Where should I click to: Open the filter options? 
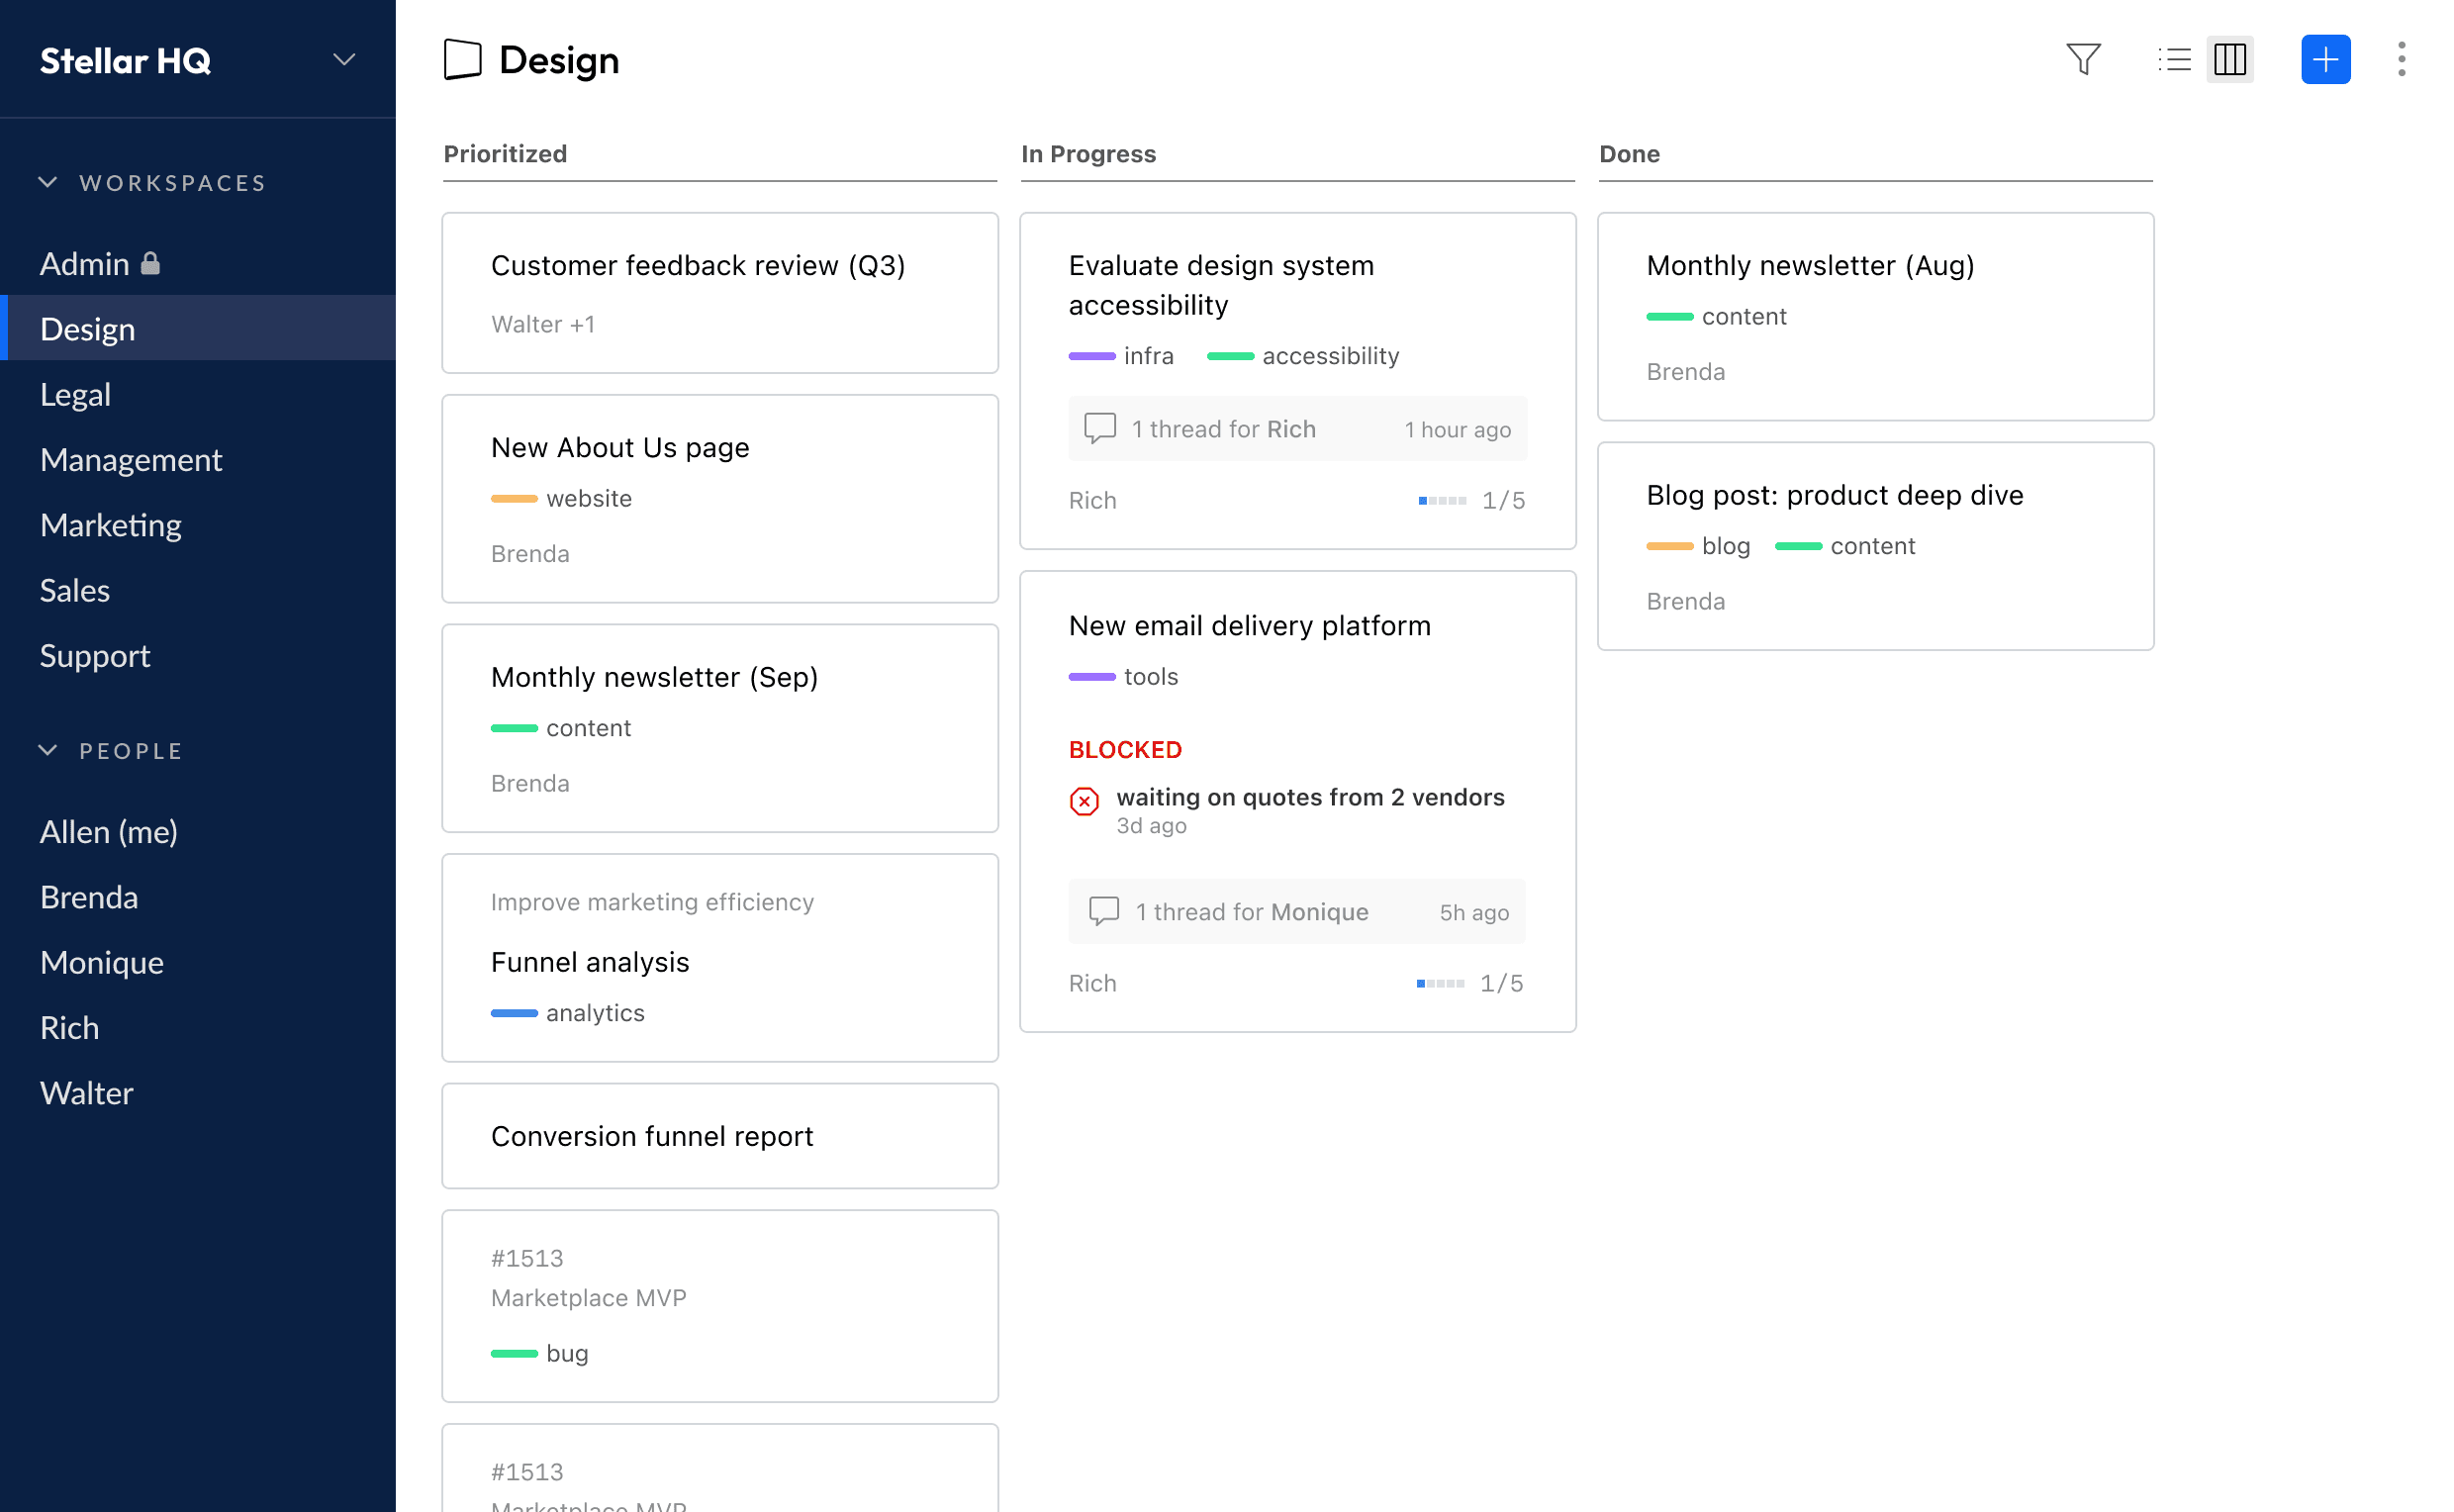click(2082, 59)
